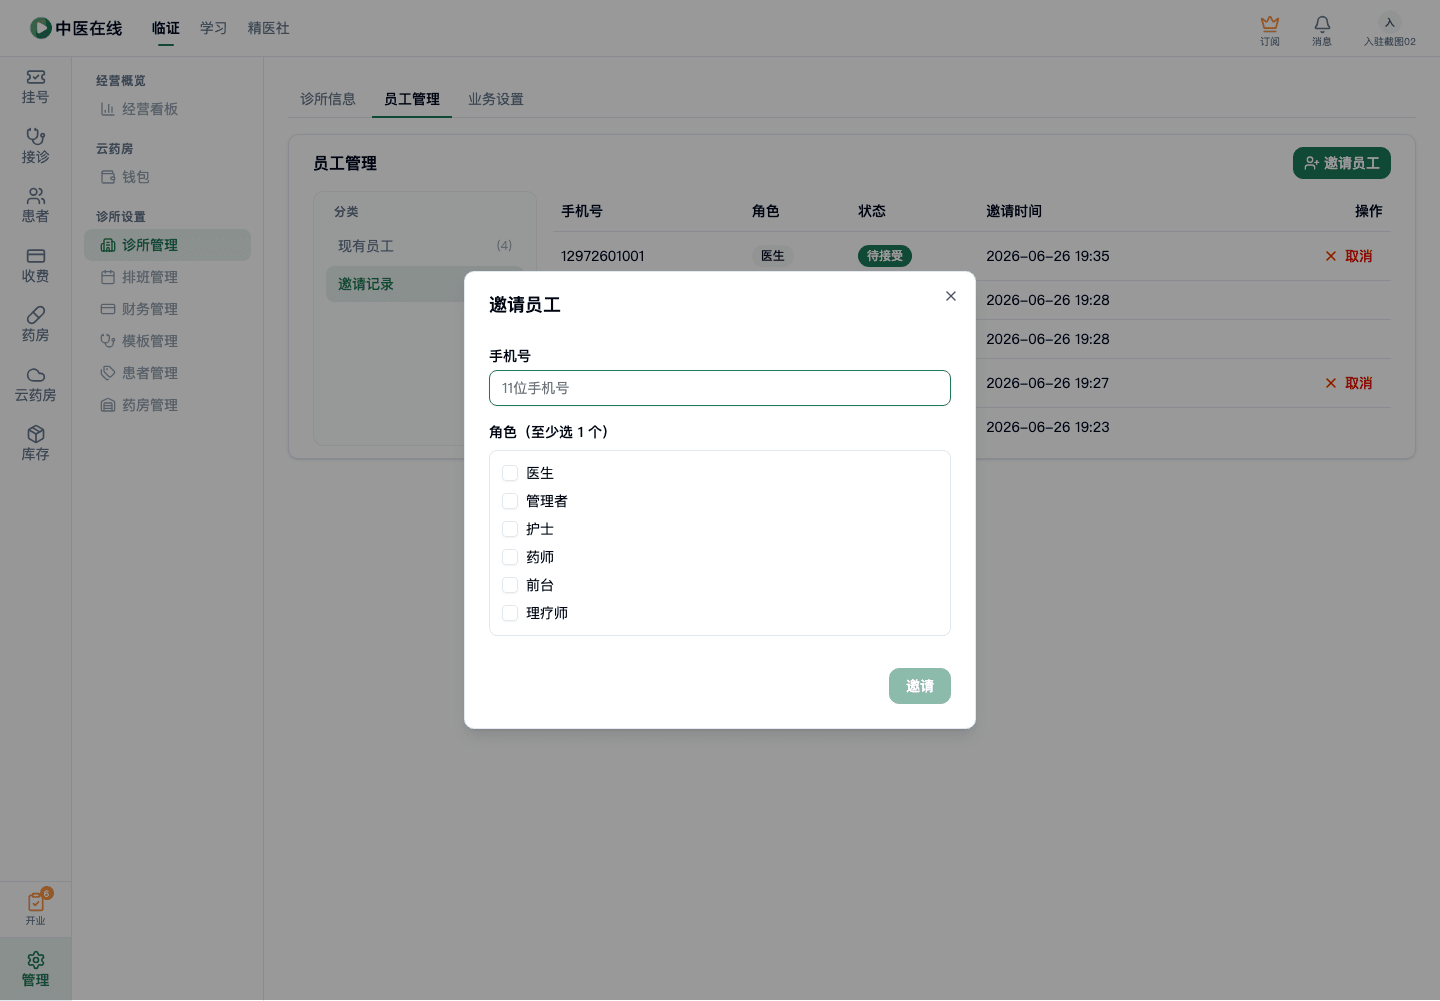Click the 邀请时间 column header
The width and height of the screenshot is (1440, 1001).
click(1014, 211)
